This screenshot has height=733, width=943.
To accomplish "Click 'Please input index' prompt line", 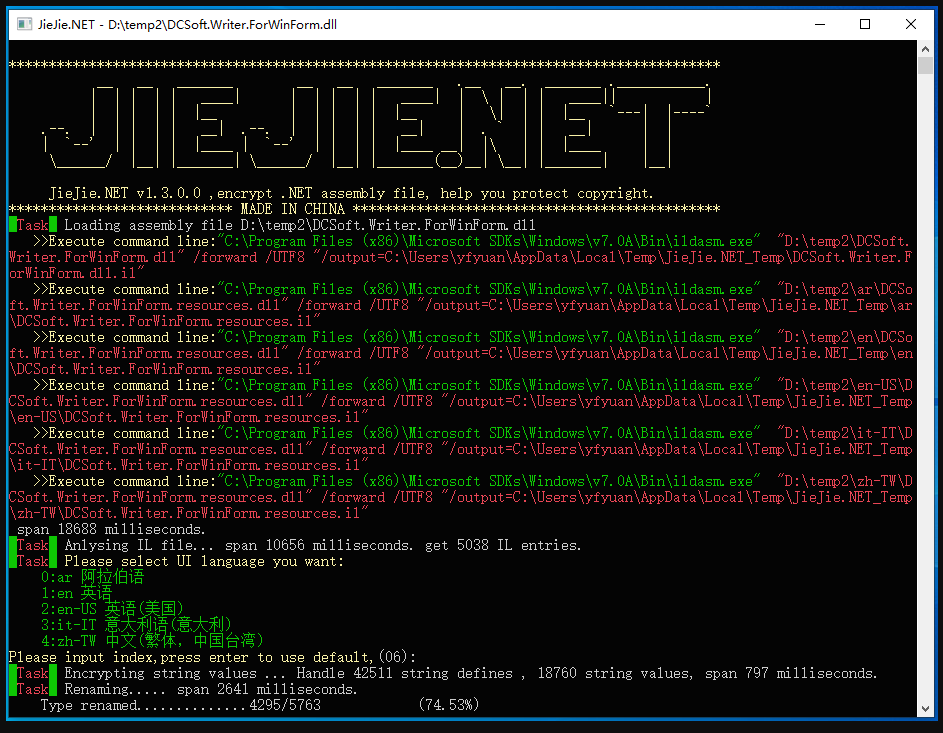I will point(212,657).
